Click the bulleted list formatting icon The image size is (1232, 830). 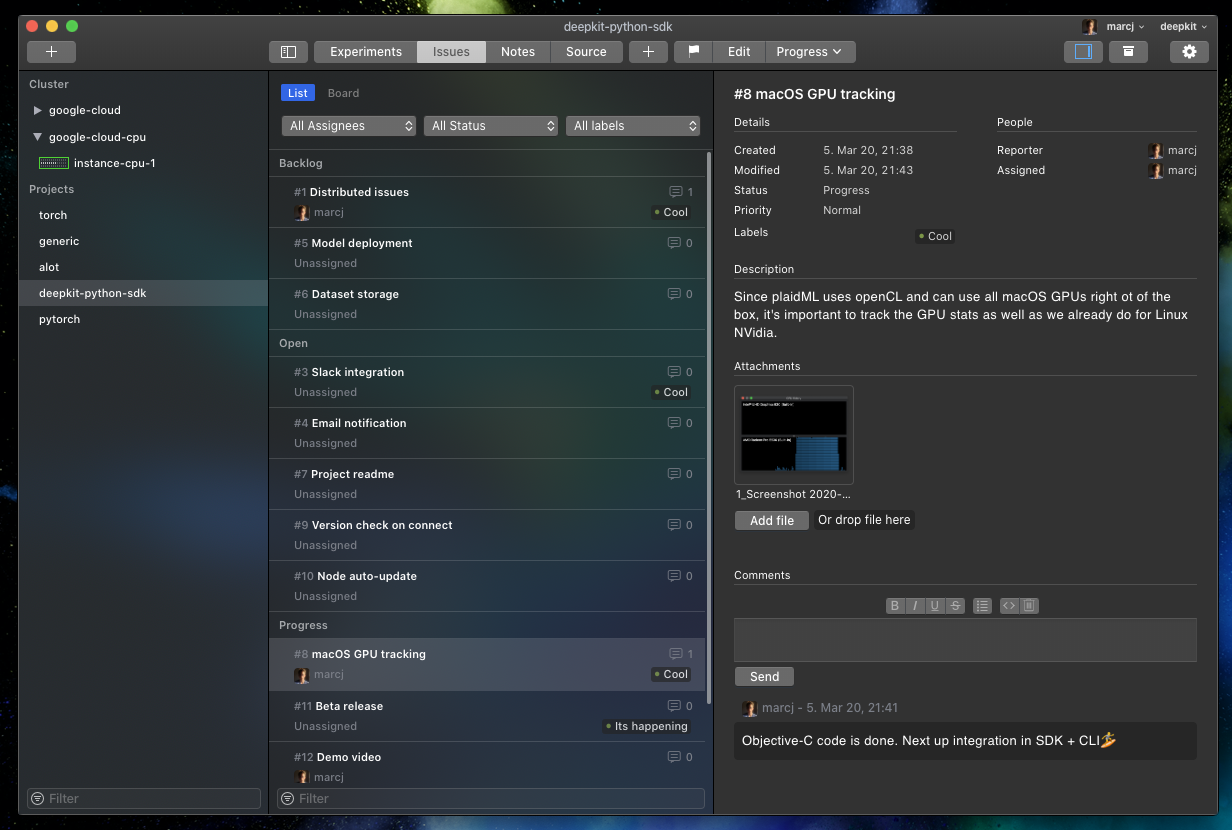coord(983,605)
